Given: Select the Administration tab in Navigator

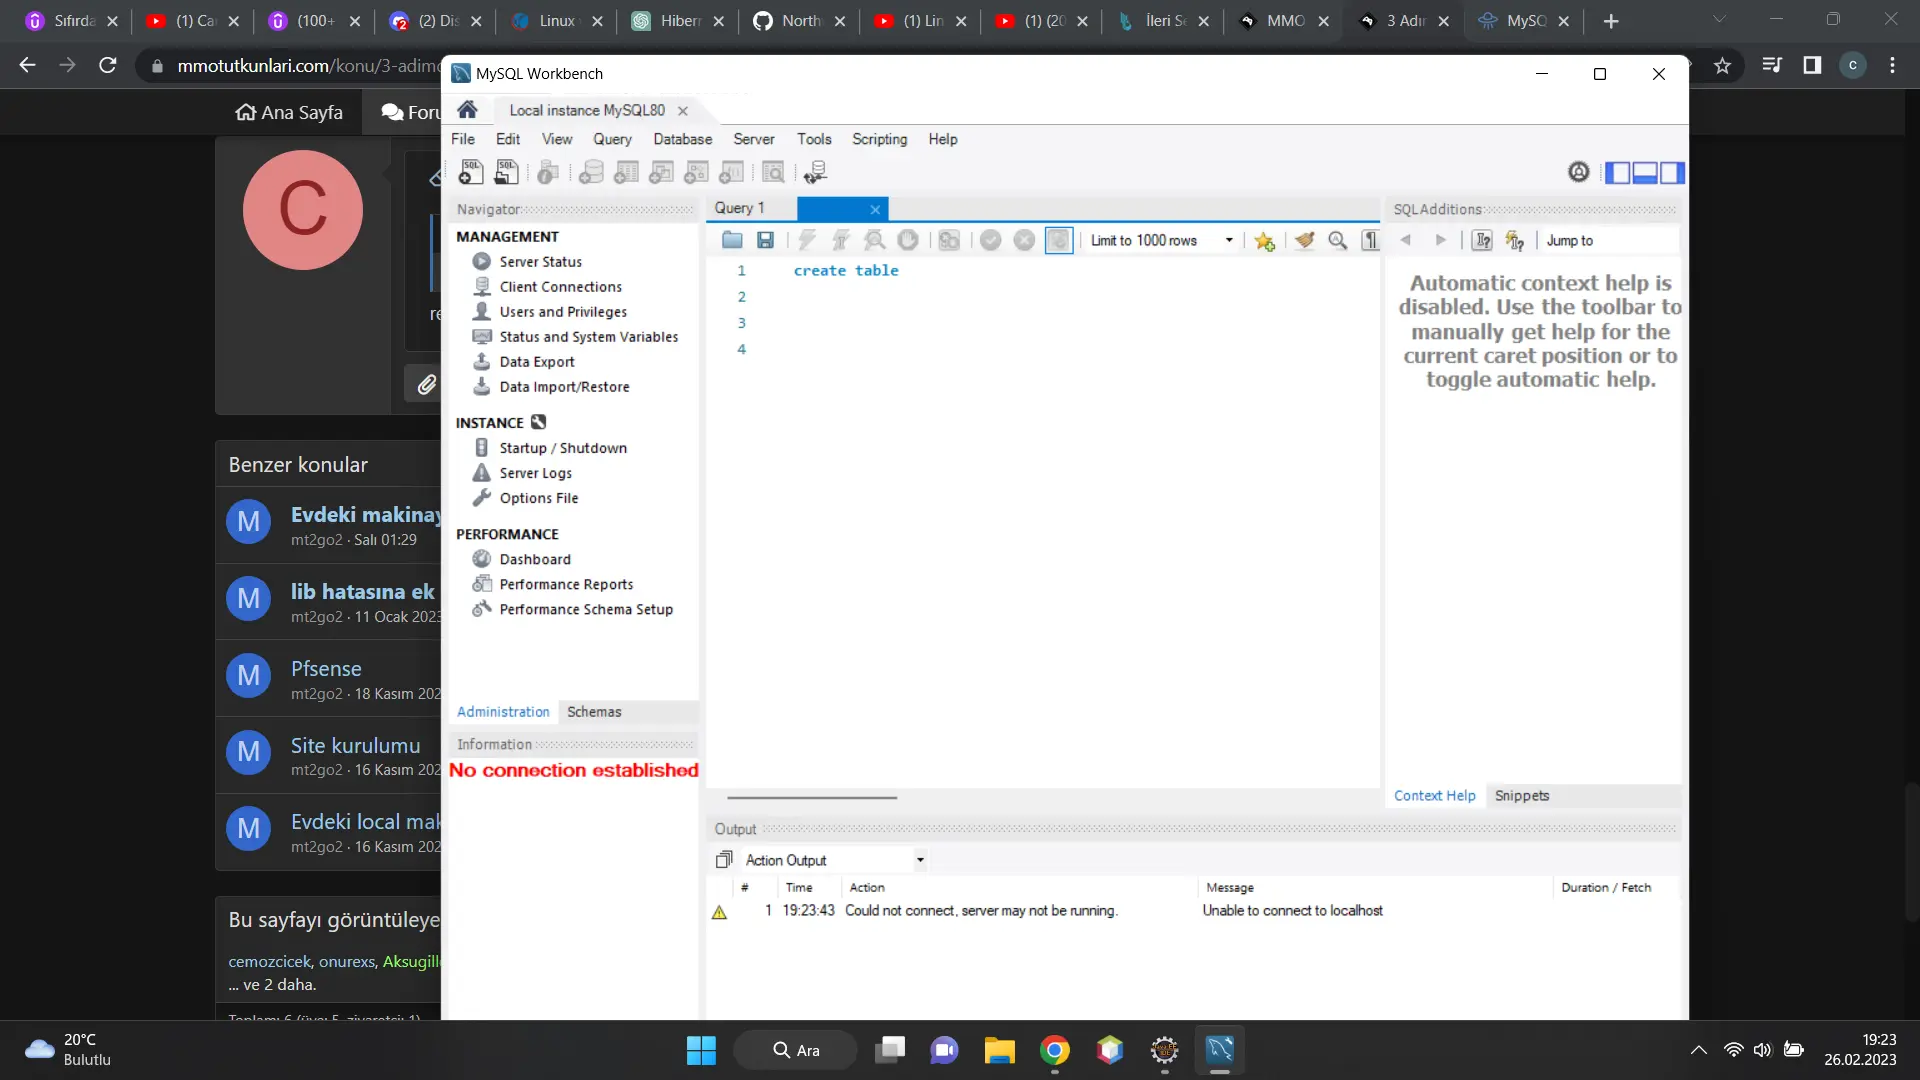Looking at the screenshot, I should click(x=501, y=711).
